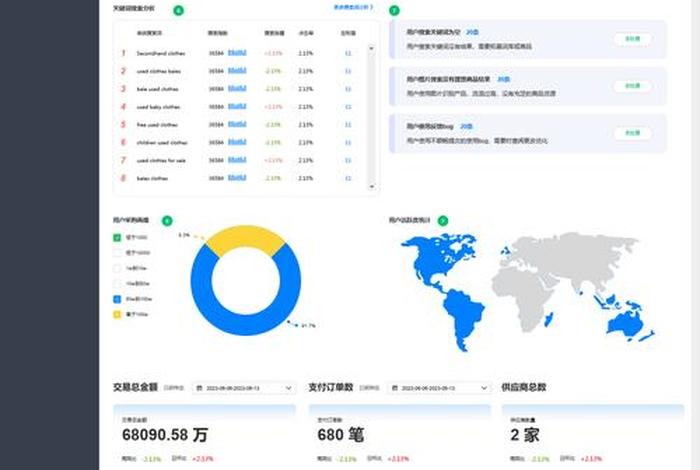Open last-column icon in used clothes for sale row

pyautogui.click(x=348, y=160)
